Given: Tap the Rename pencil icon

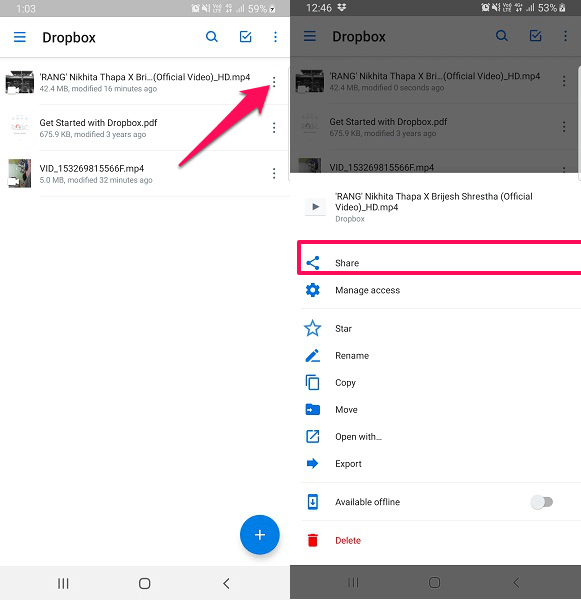Looking at the screenshot, I should click(313, 355).
